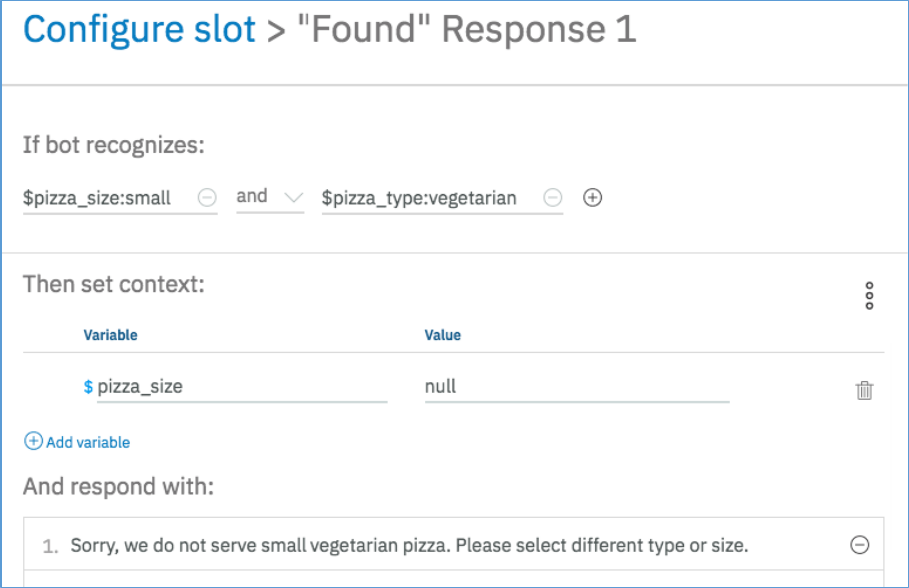Click the Configure slot breadcrumb link

point(139,30)
